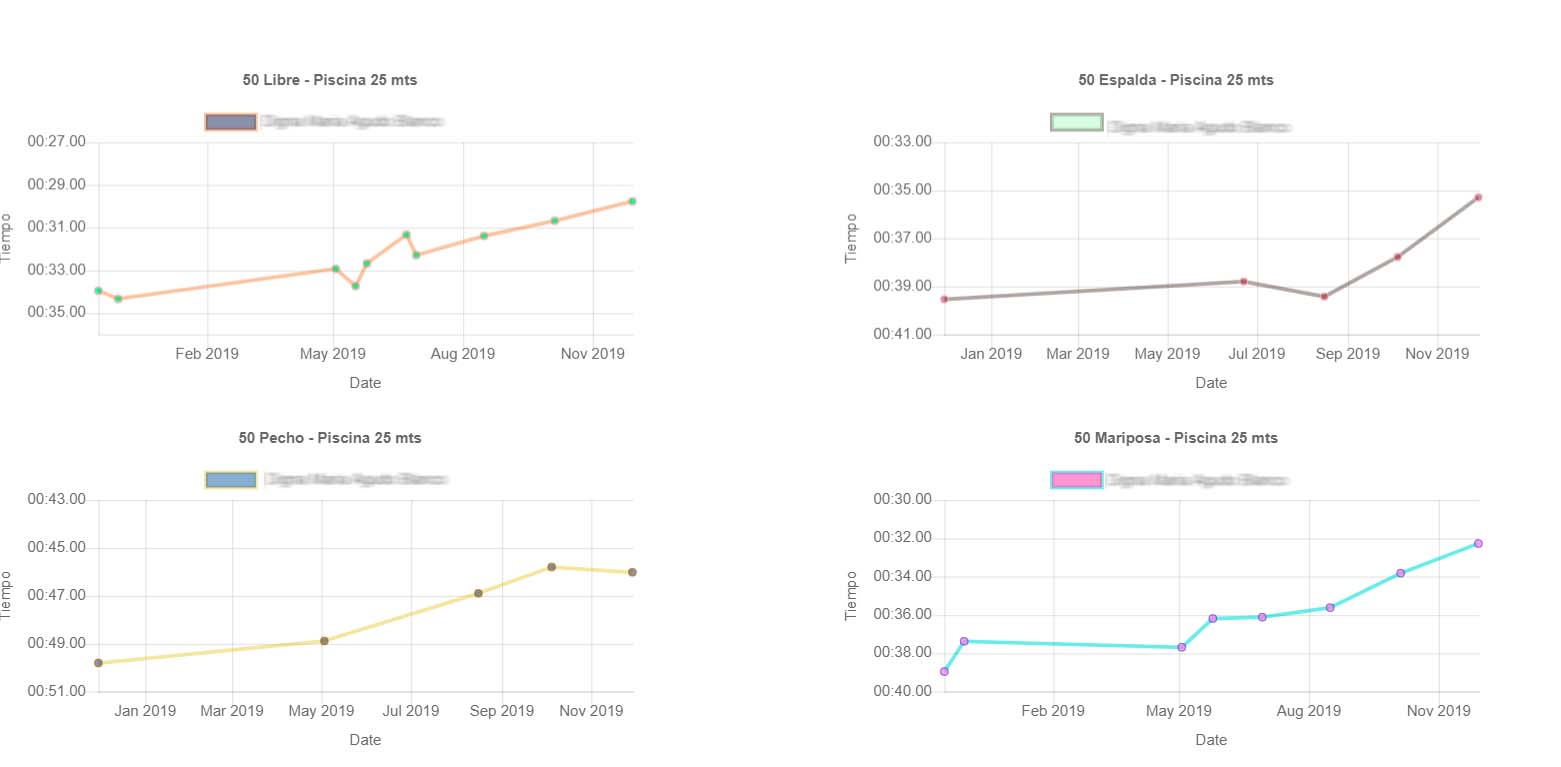1561x767 pixels.
Task: Select the final 50 Espalda point near 00:35
Action: point(1477,197)
